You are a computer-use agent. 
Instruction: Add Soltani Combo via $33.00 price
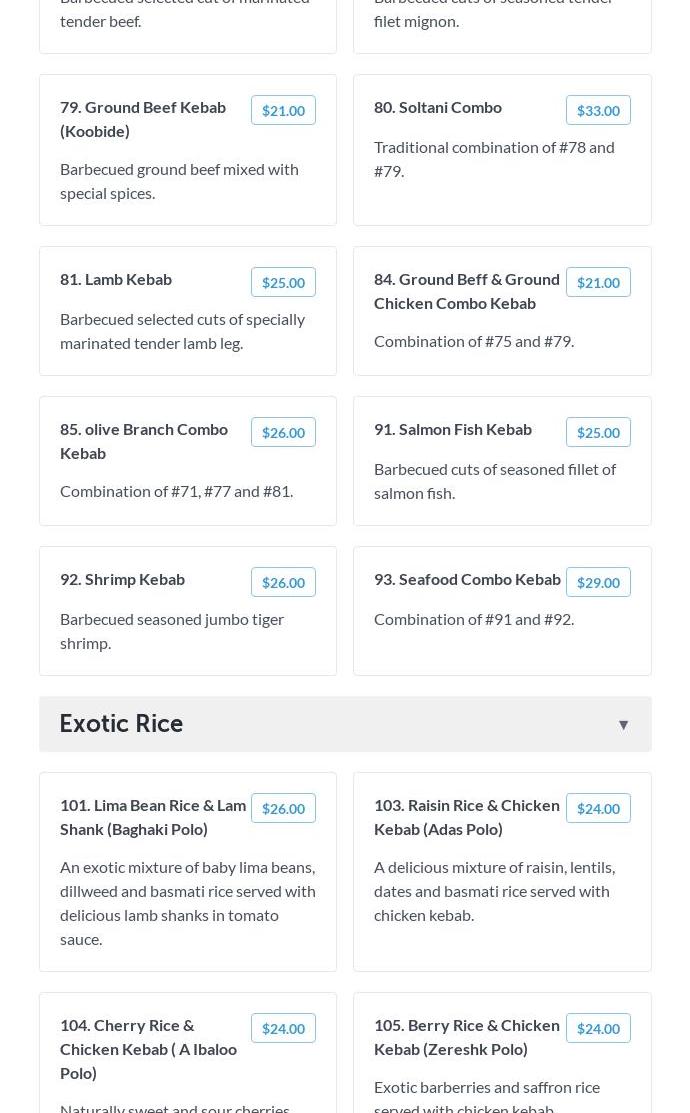(598, 111)
